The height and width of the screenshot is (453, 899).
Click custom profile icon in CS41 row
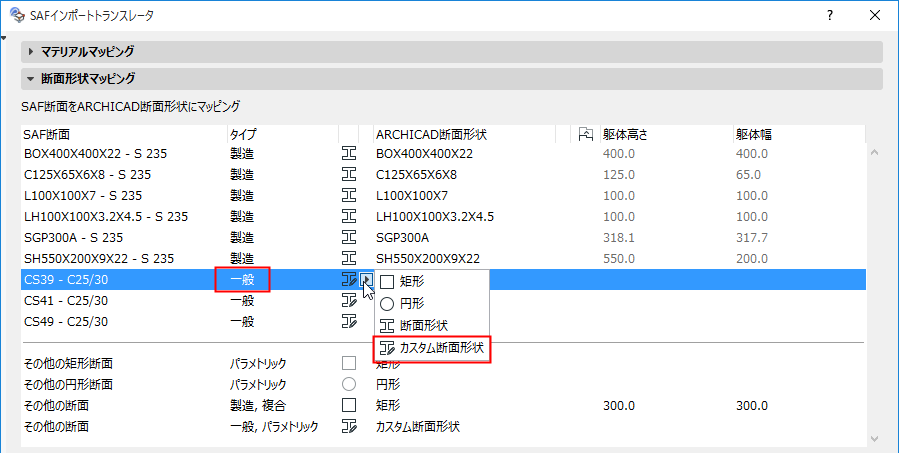(349, 300)
